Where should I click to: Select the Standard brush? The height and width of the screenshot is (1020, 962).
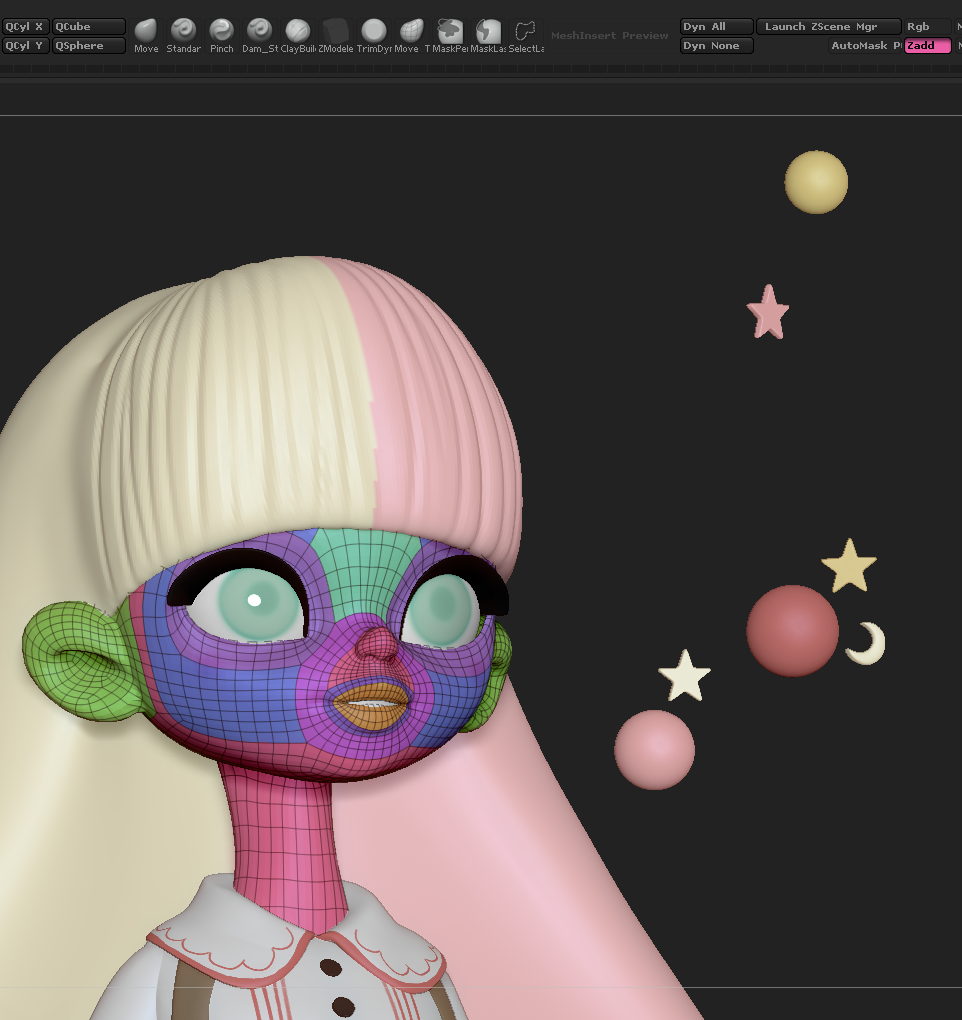click(x=183, y=36)
